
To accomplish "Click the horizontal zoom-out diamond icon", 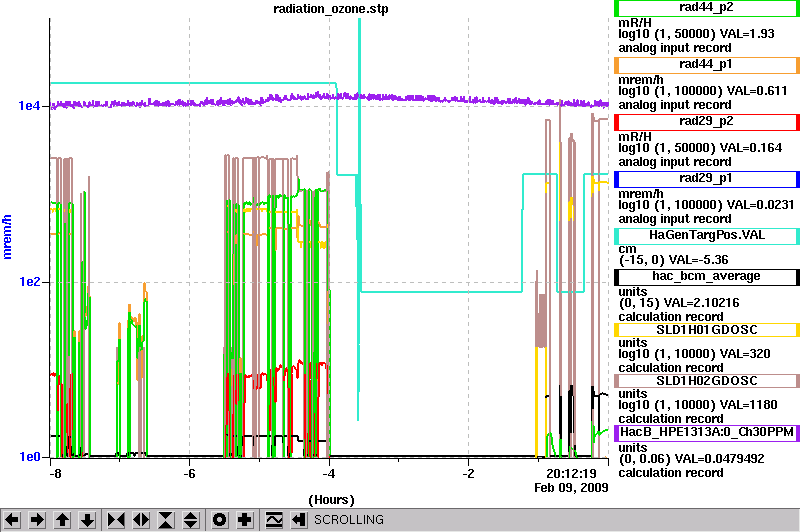I will point(141,520).
